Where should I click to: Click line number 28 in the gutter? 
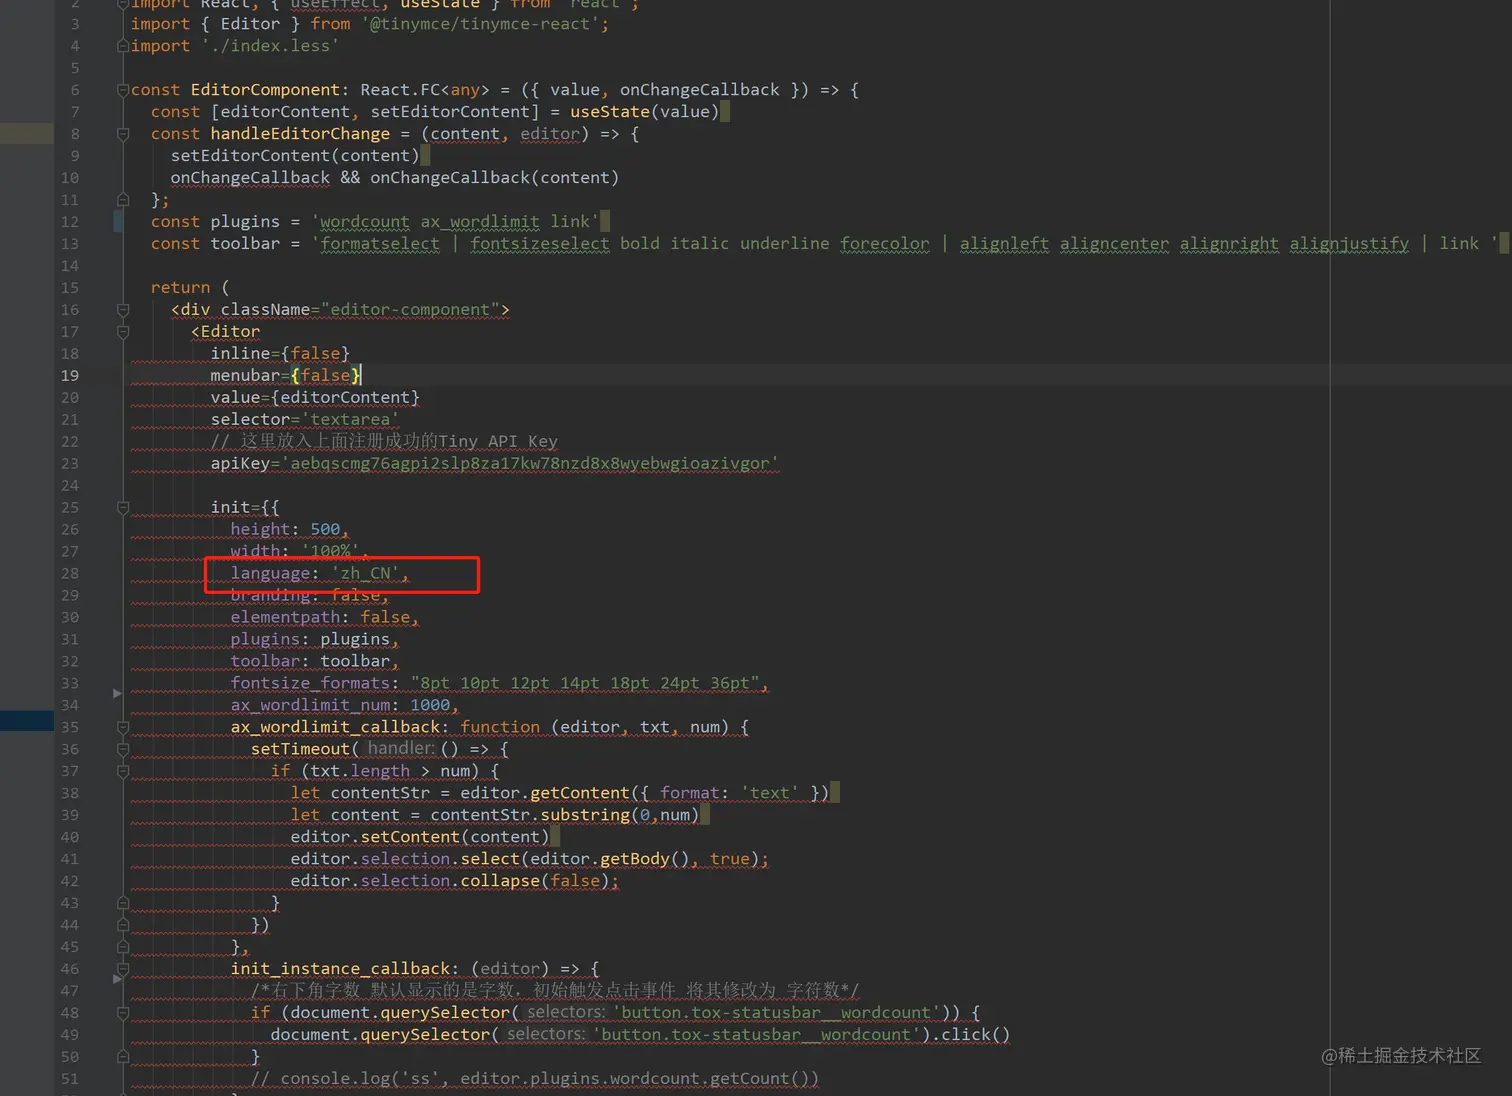70,574
